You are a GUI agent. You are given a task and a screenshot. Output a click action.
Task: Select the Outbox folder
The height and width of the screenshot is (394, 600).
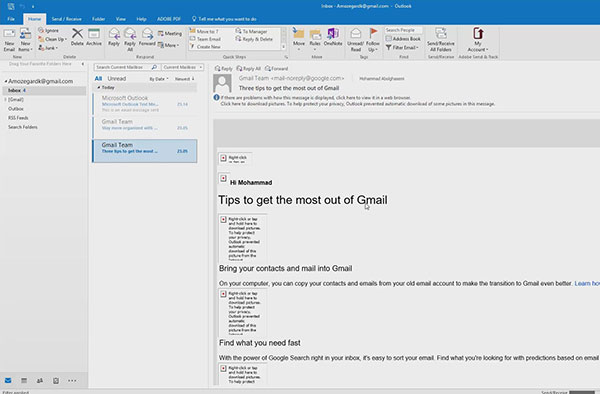point(16,109)
